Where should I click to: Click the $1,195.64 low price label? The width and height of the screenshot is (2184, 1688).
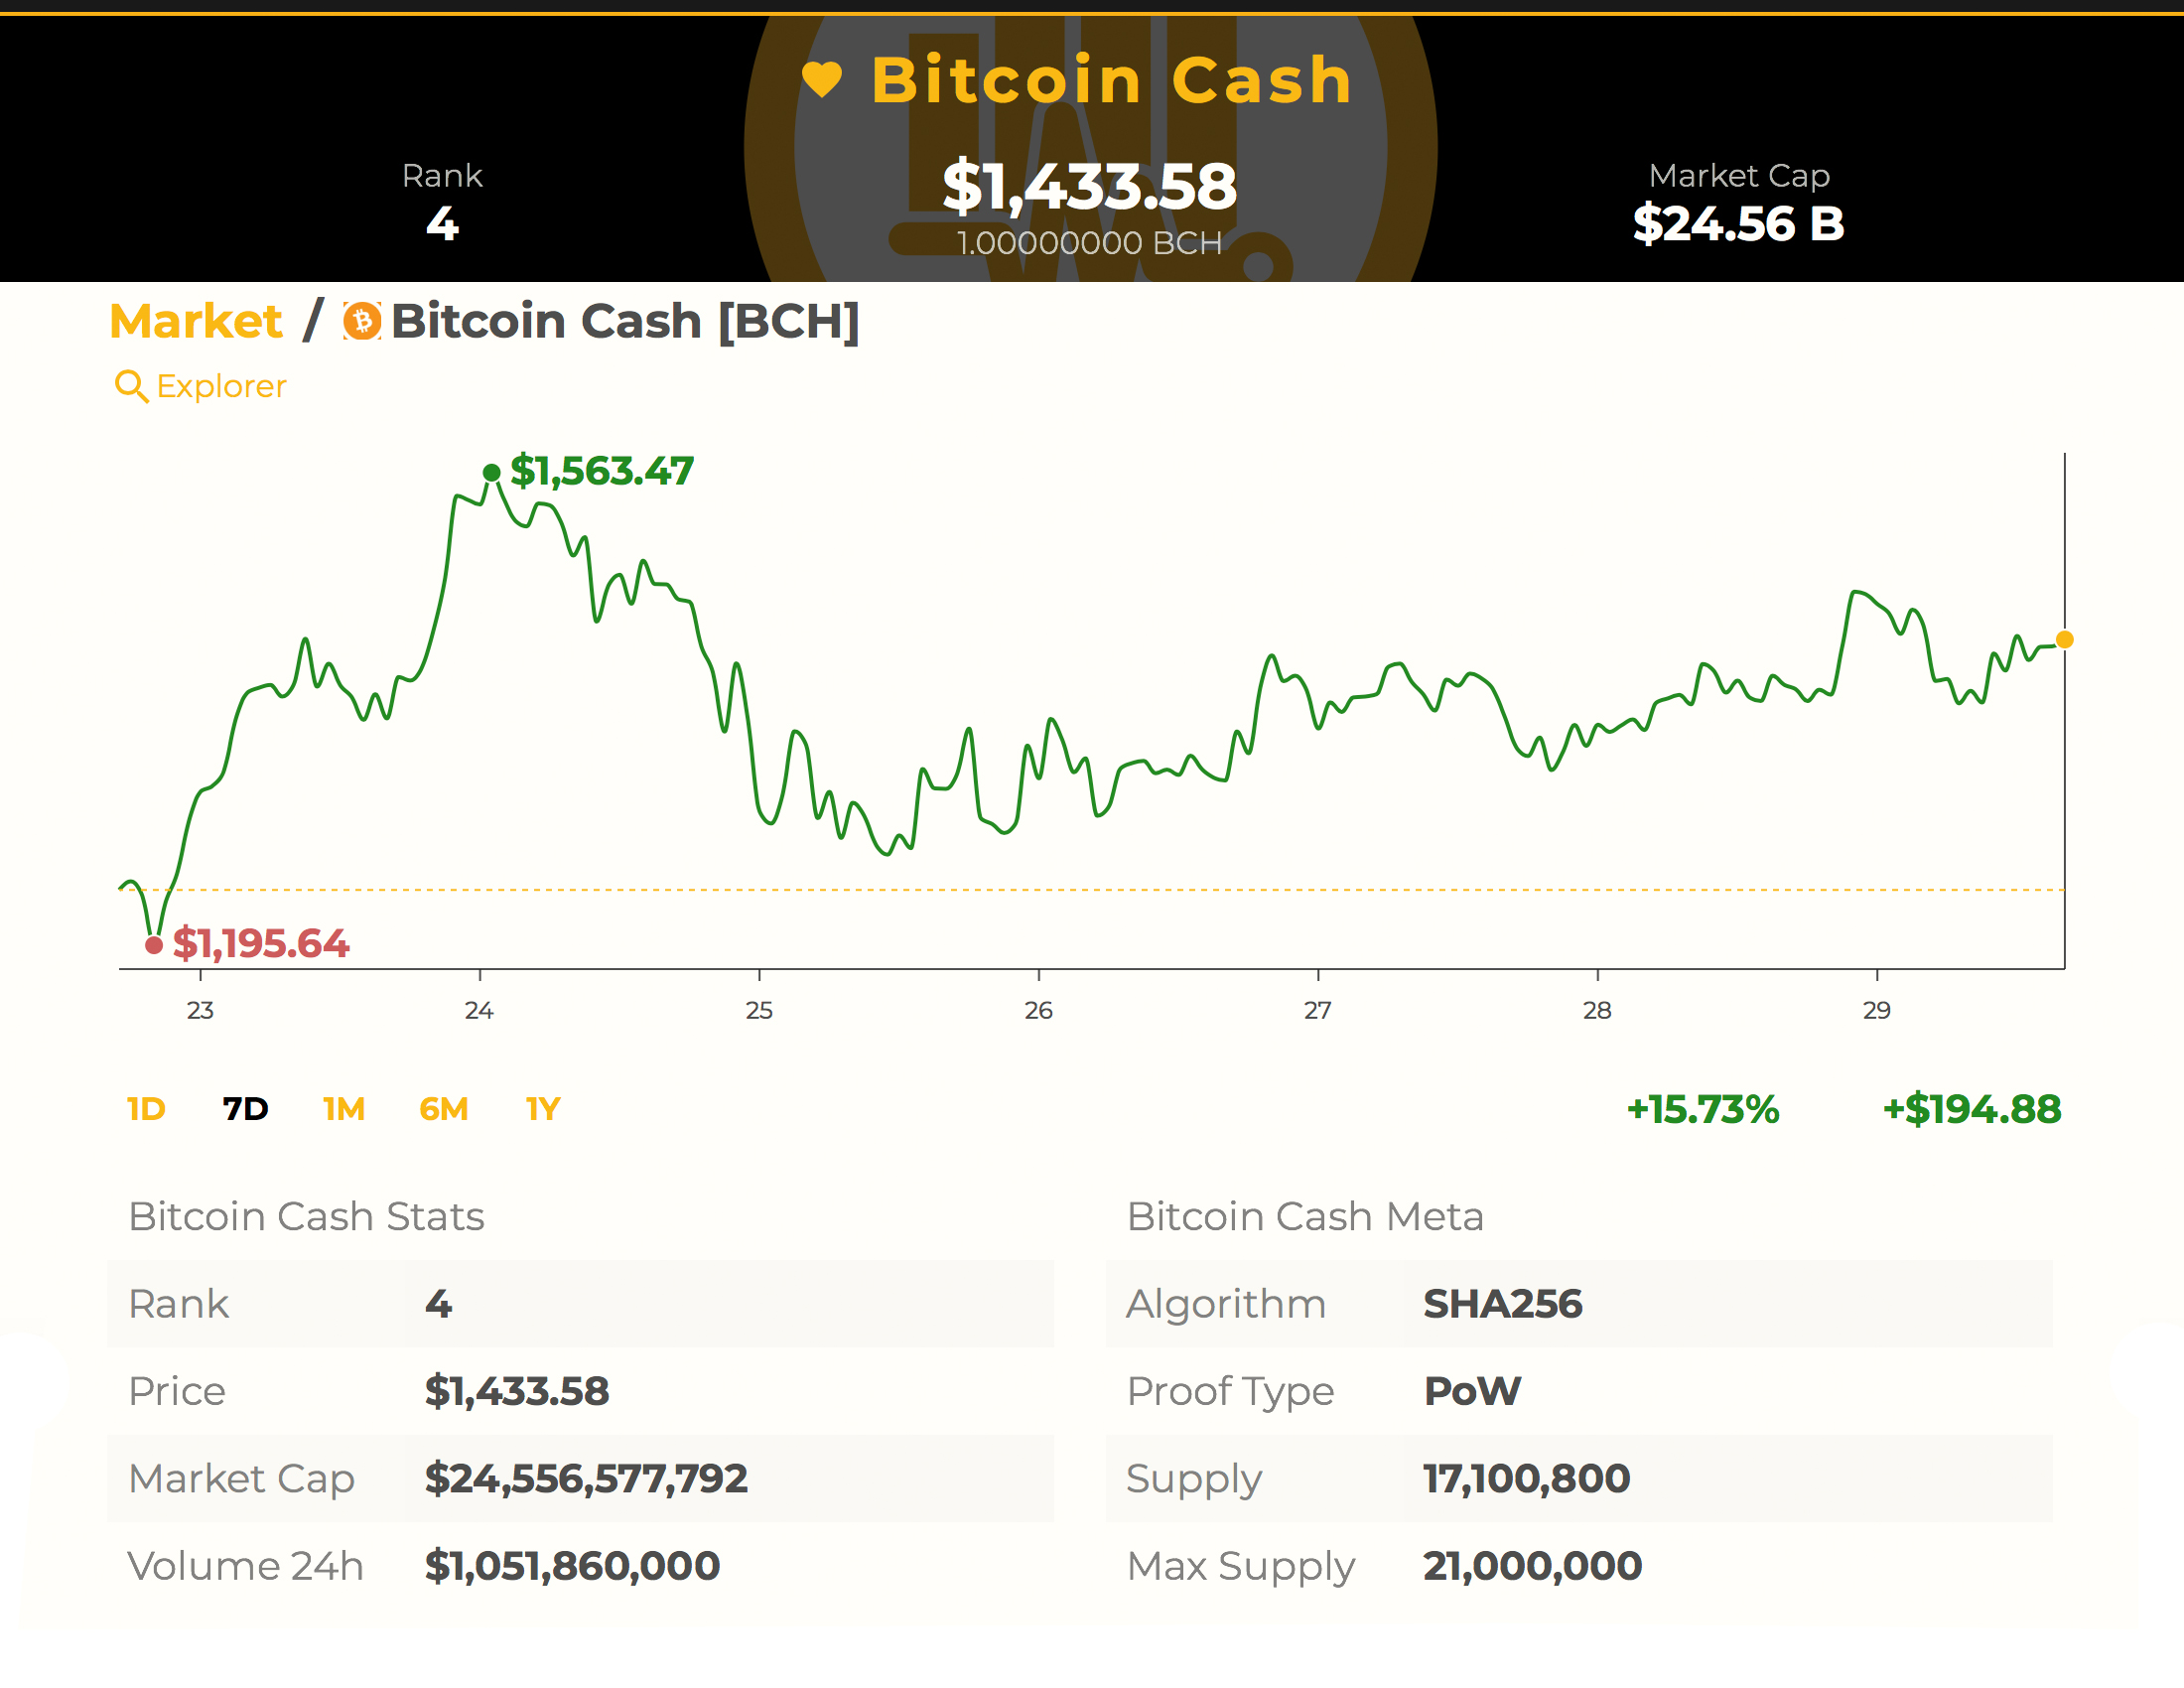click(261, 944)
